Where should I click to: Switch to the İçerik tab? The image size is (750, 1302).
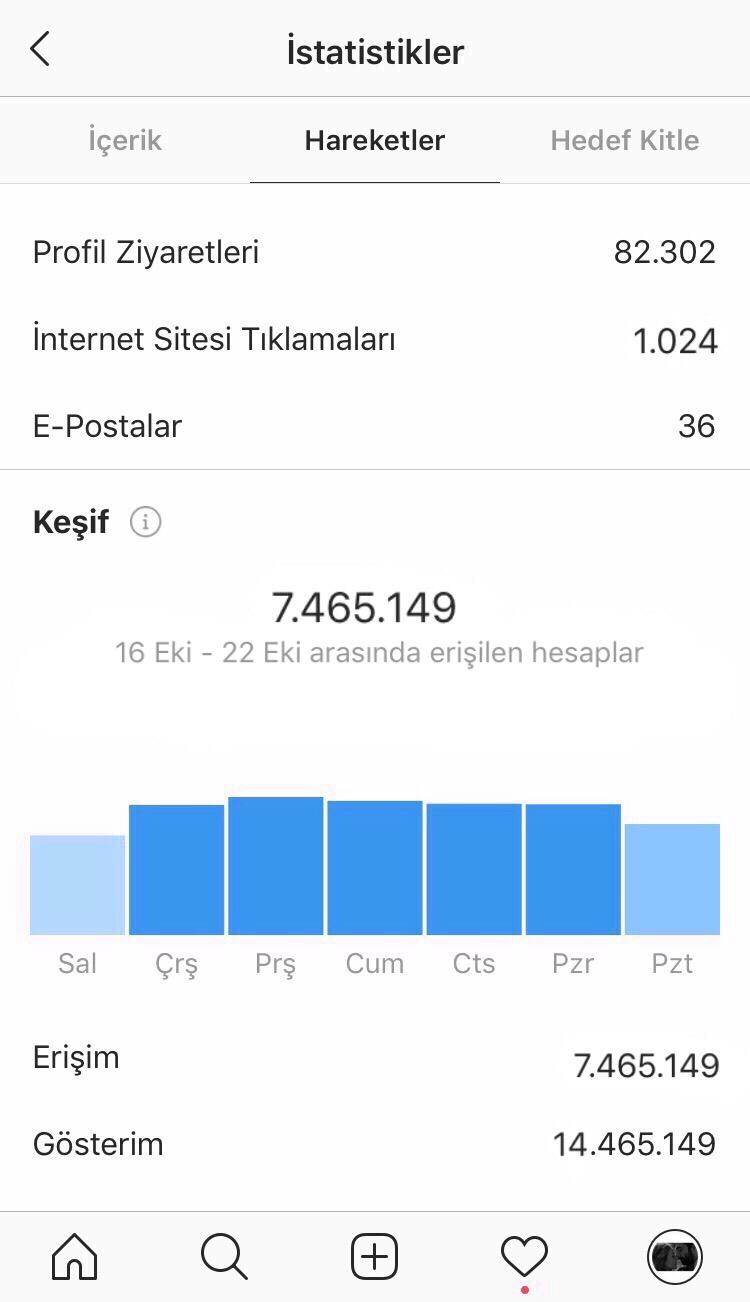pos(125,140)
